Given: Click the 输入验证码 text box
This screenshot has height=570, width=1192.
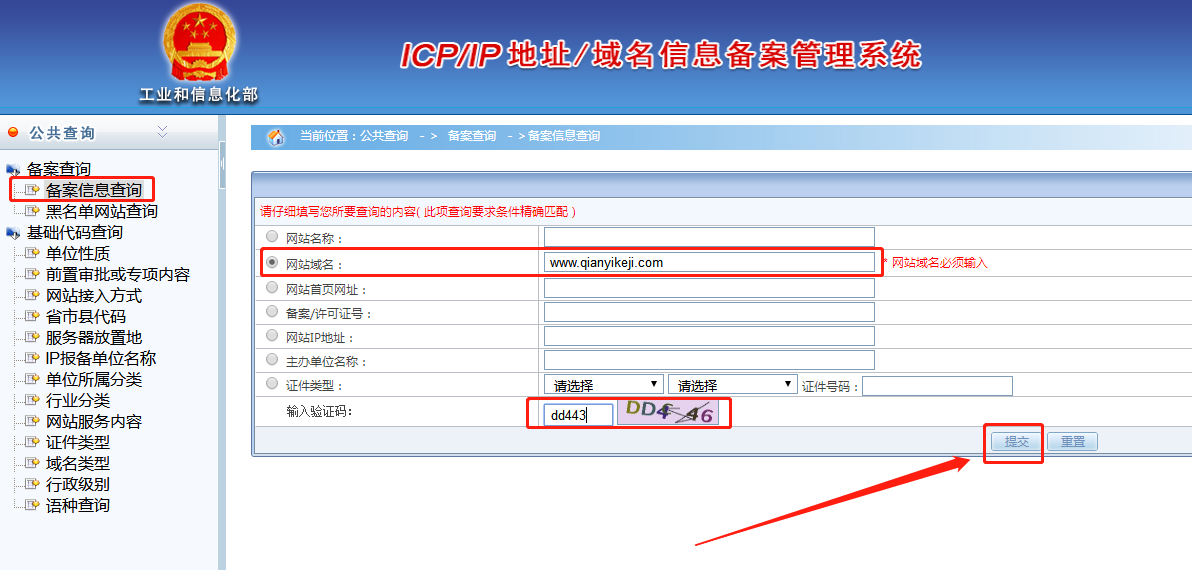Looking at the screenshot, I should coord(578,414).
